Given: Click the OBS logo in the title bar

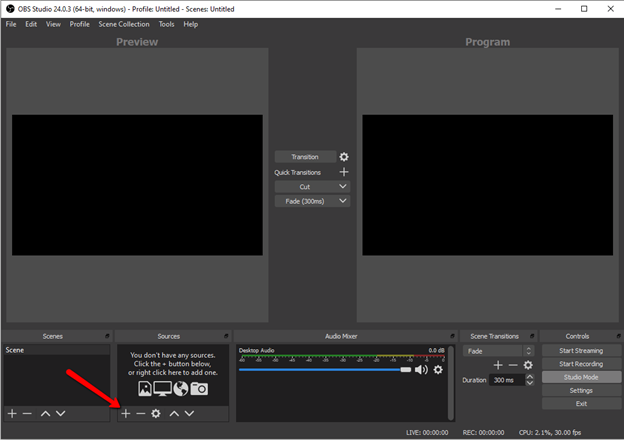Looking at the screenshot, I should [10, 9].
